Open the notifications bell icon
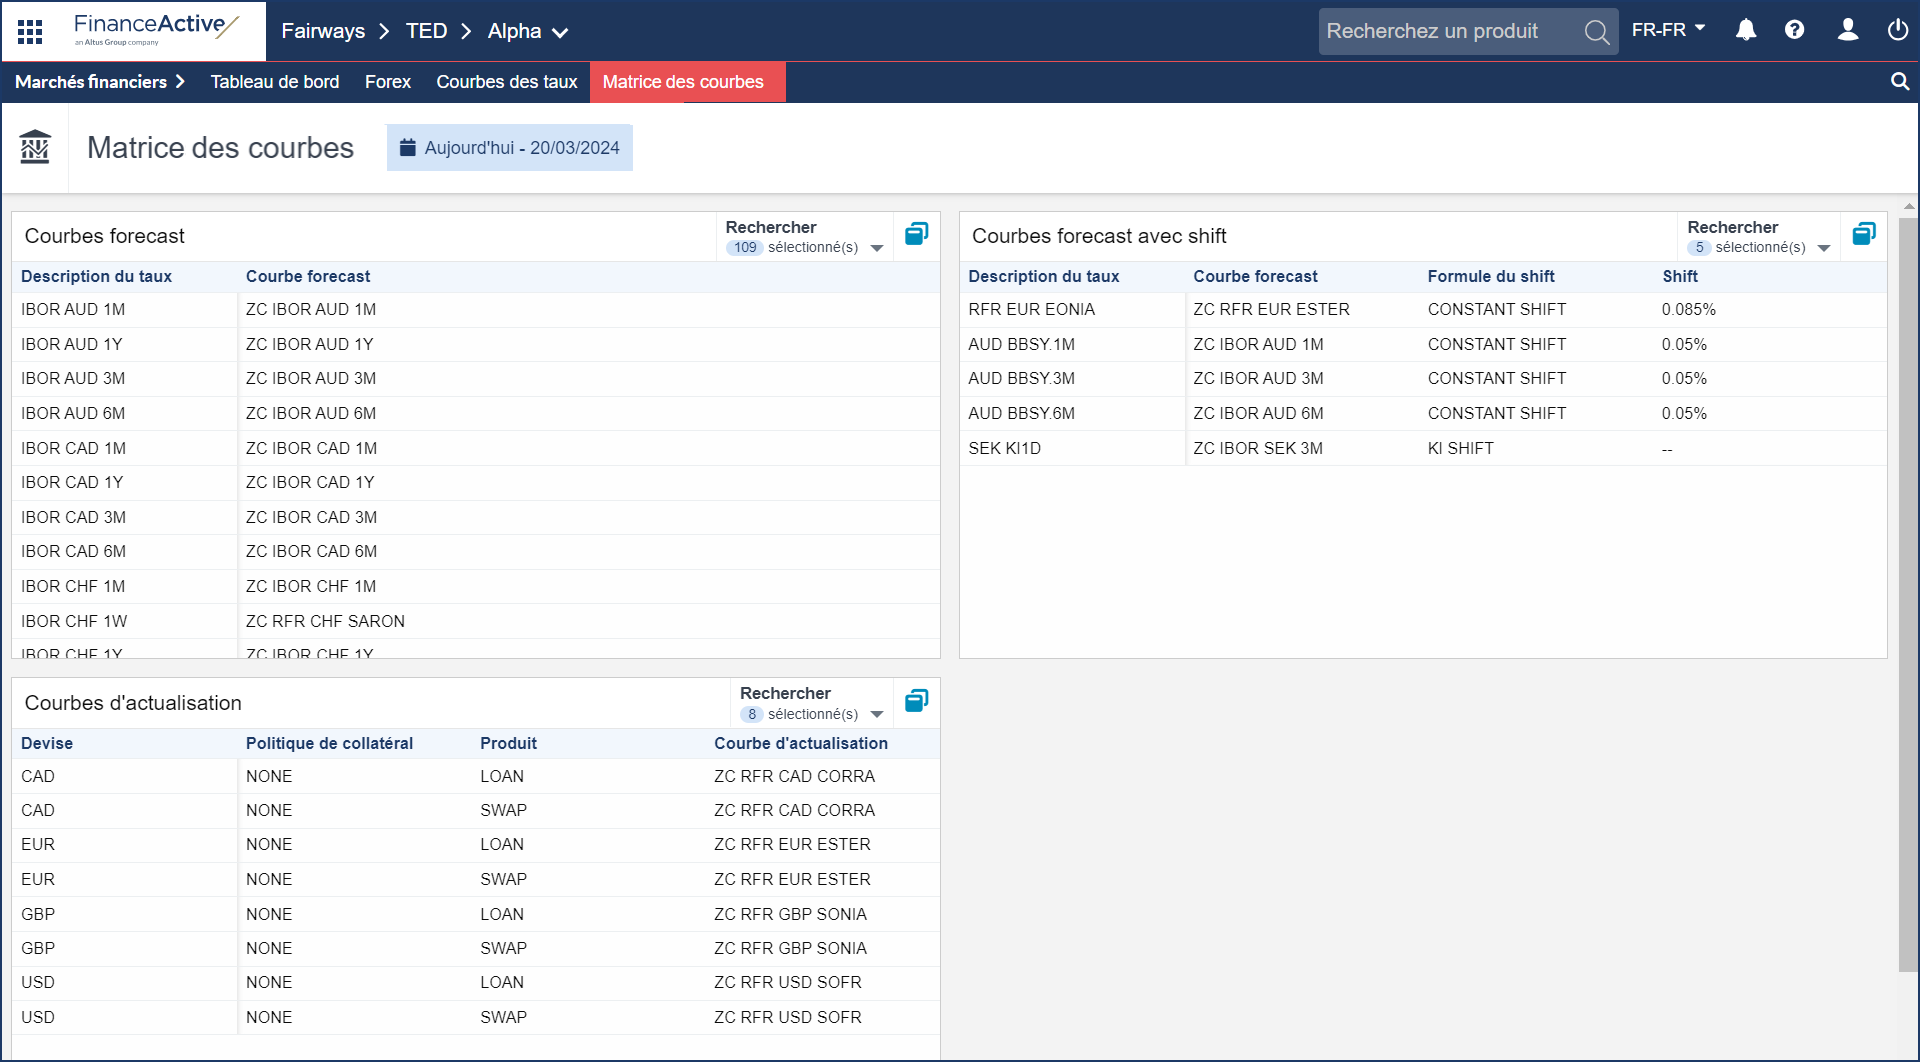This screenshot has height=1062, width=1920. (1746, 30)
